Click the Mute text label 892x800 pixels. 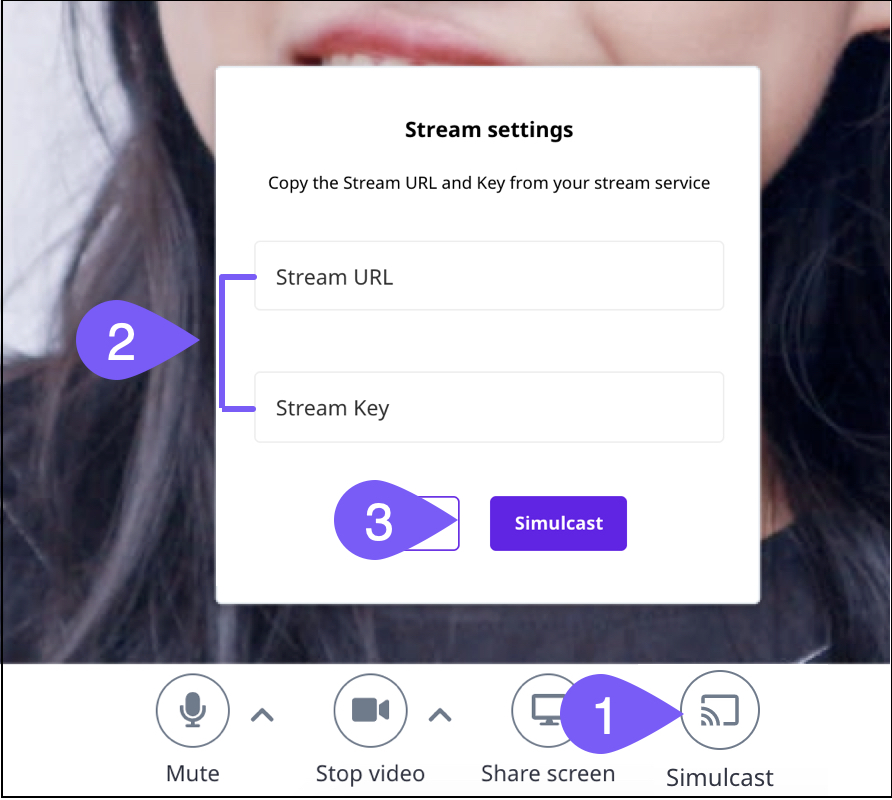click(193, 773)
